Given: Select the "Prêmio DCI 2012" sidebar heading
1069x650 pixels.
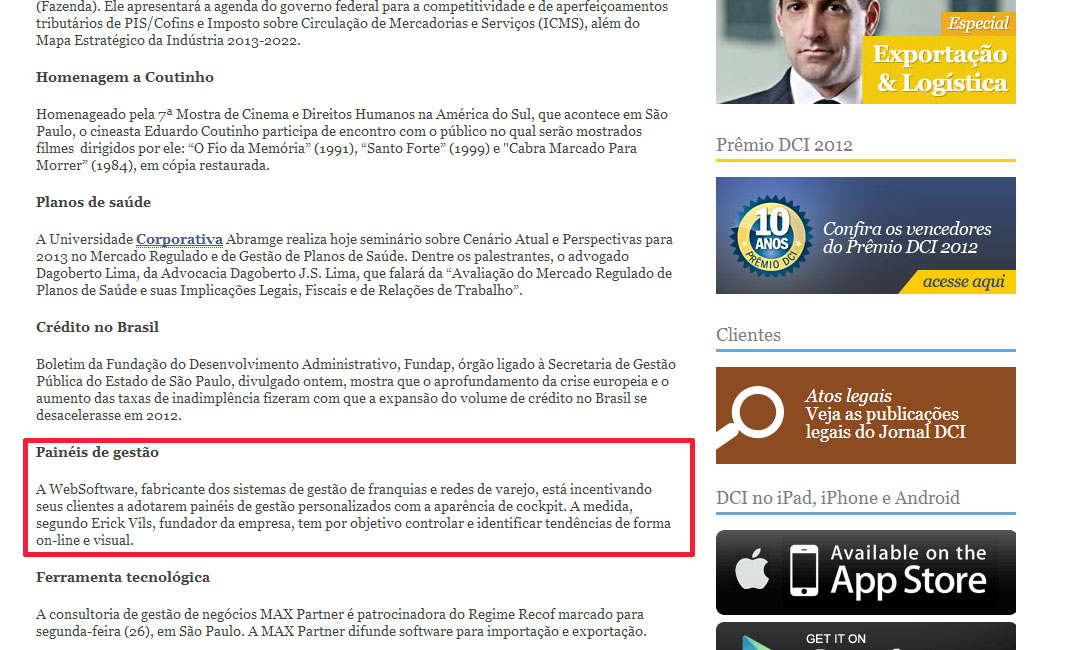Looking at the screenshot, I should click(784, 145).
